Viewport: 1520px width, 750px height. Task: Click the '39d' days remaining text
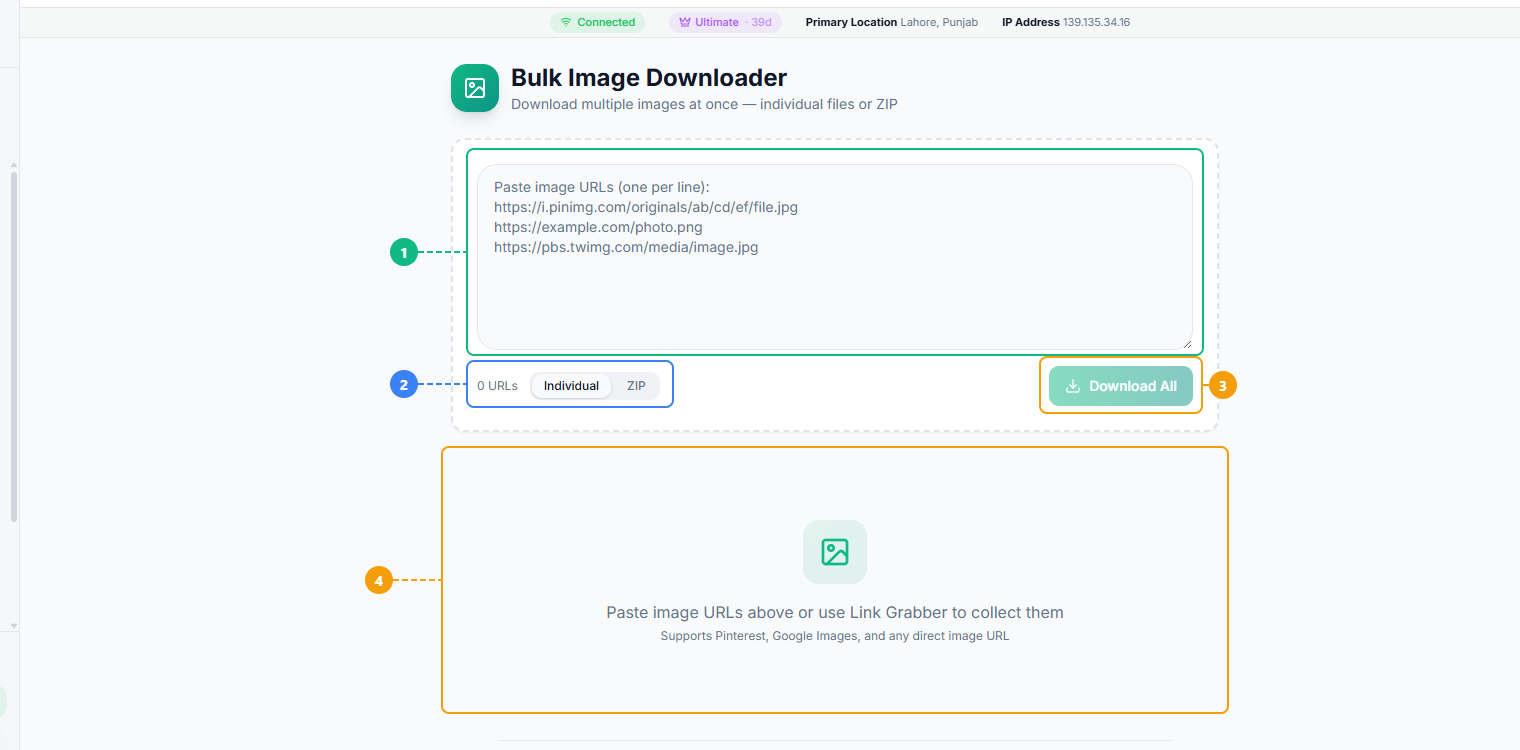pyautogui.click(x=762, y=22)
